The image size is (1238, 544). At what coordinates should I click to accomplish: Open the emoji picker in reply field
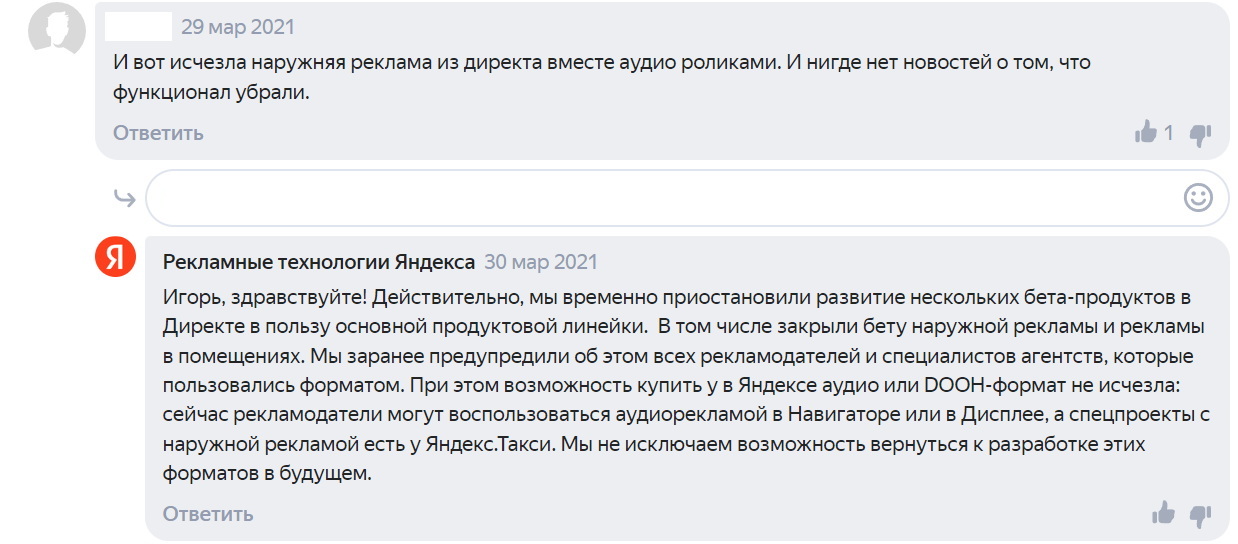(1198, 197)
